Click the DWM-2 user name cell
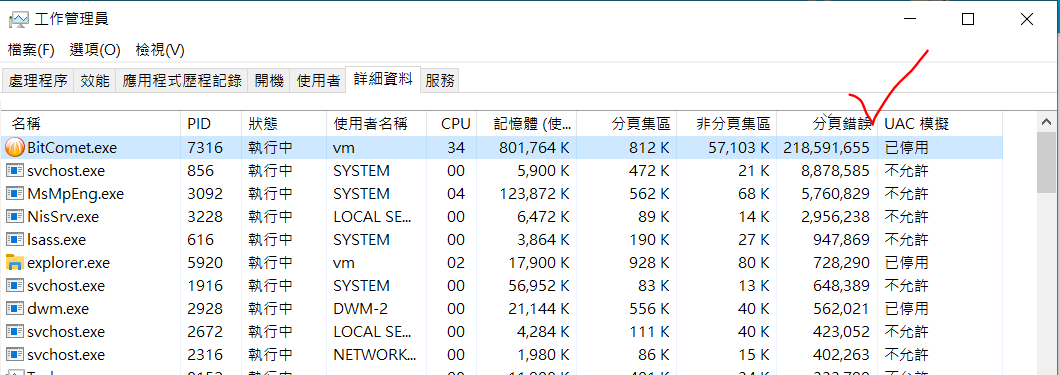Image resolution: width=1060 pixels, height=375 pixels. (361, 308)
